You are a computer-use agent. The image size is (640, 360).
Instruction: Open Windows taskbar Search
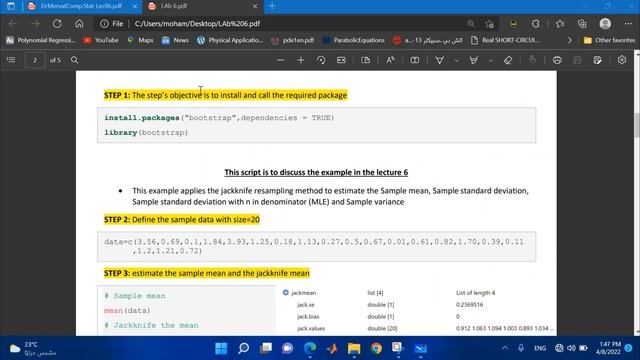(x=243, y=348)
